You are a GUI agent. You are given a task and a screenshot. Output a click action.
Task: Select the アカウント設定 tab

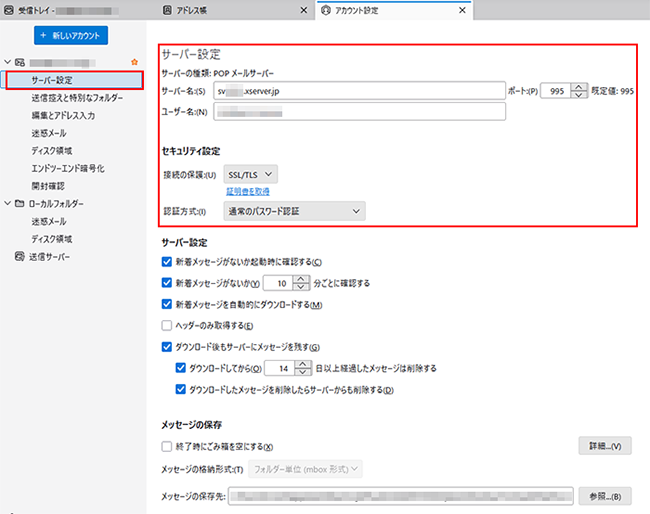[395, 10]
